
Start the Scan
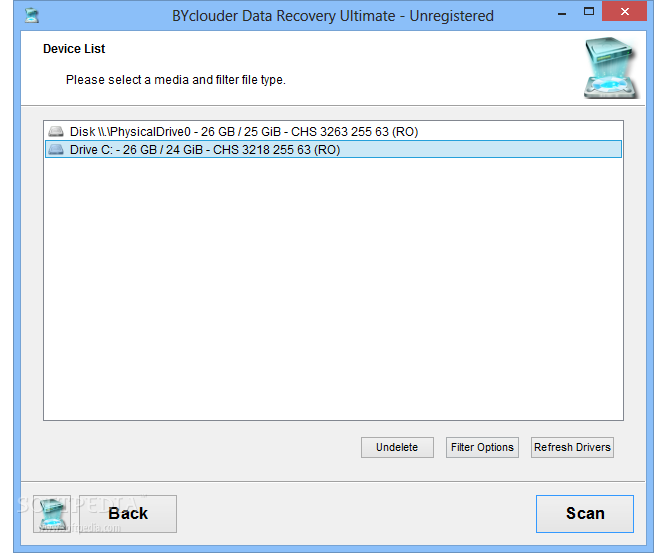pyautogui.click(x=585, y=514)
